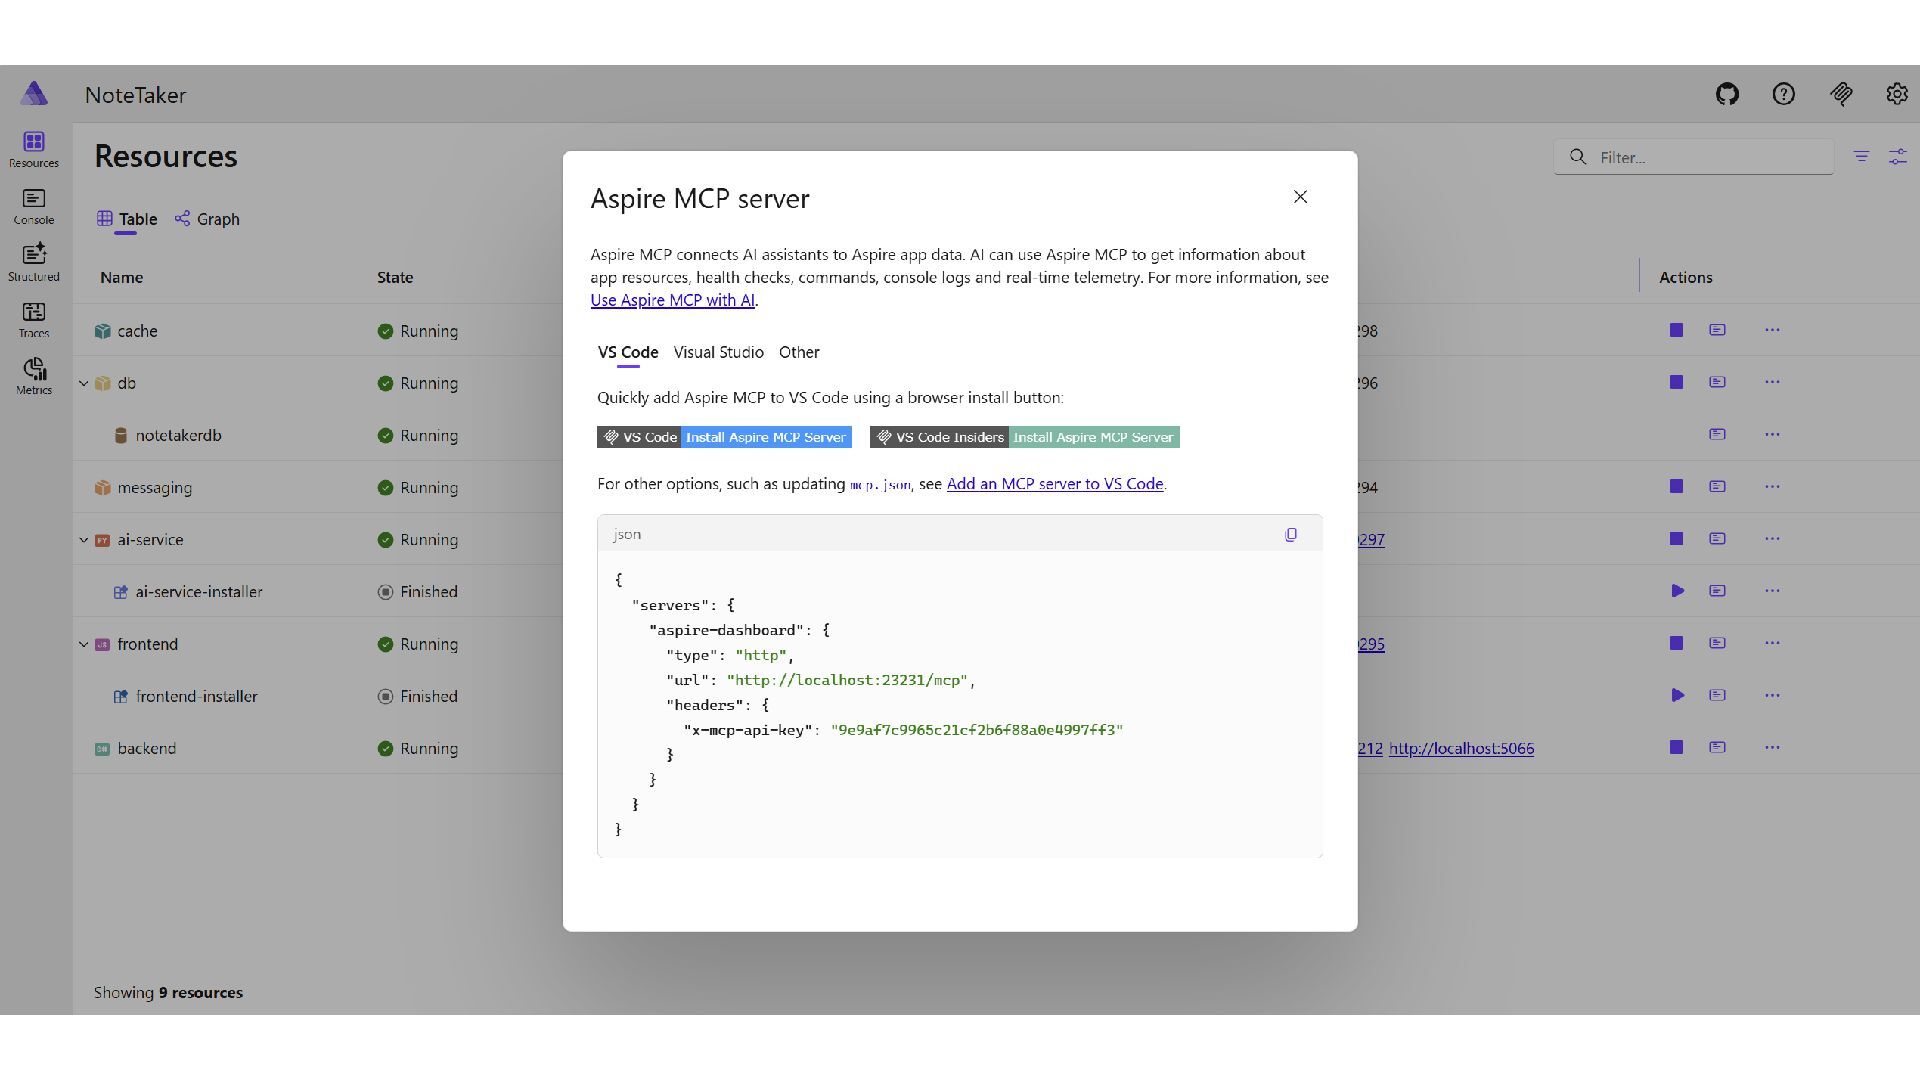Go to Console logs in sidebar
1920x1080 pixels.
point(34,206)
